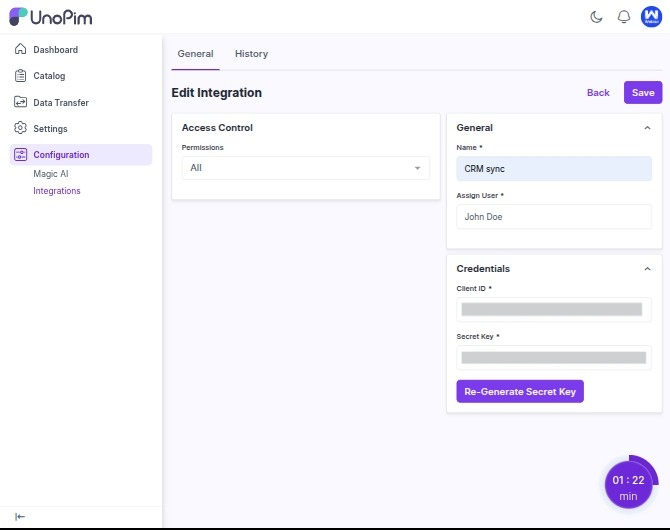Click Re-Generate Secret Key button
The width and height of the screenshot is (670, 530).
[519, 392]
